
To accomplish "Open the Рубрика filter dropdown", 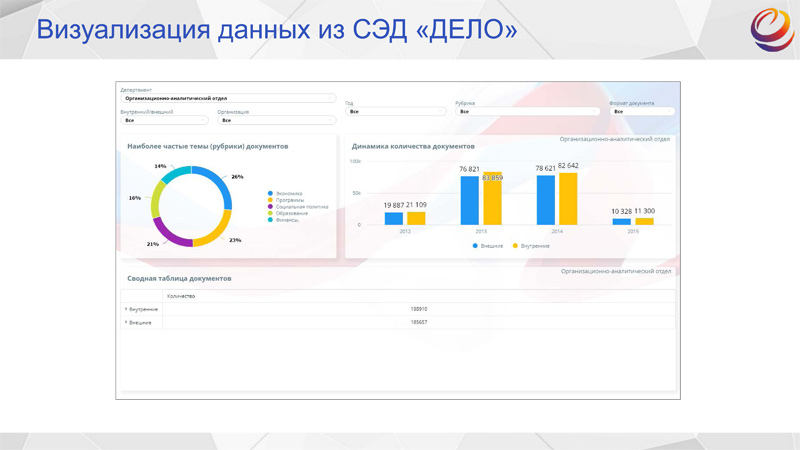I will point(528,111).
